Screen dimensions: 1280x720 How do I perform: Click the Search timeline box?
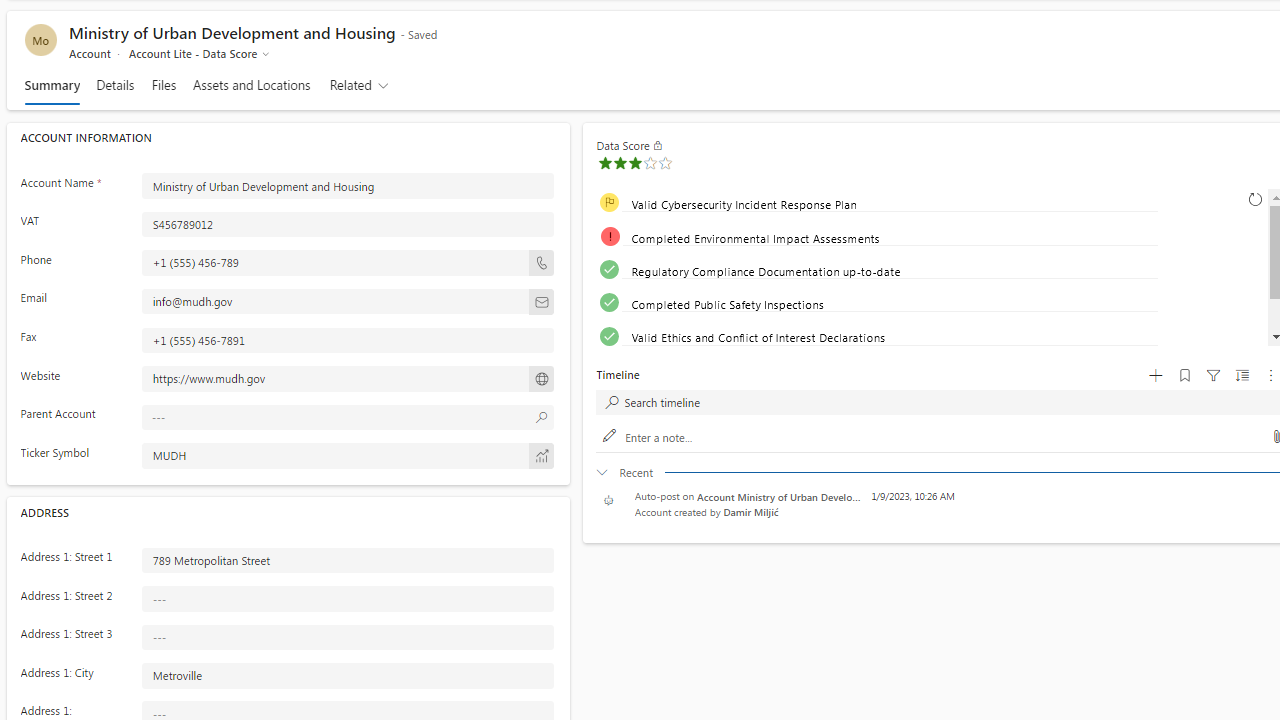(900, 403)
